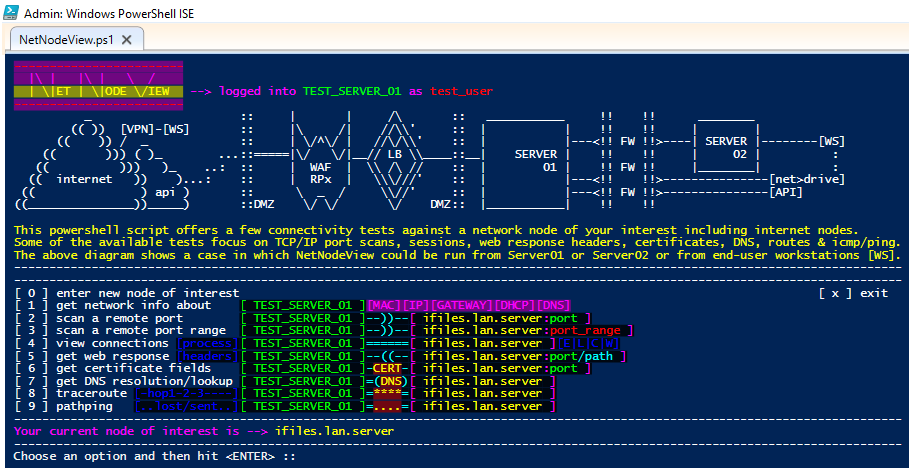Screen dimensions: 912x469
Task: Click the LB node in diagram
Action: [395, 161]
